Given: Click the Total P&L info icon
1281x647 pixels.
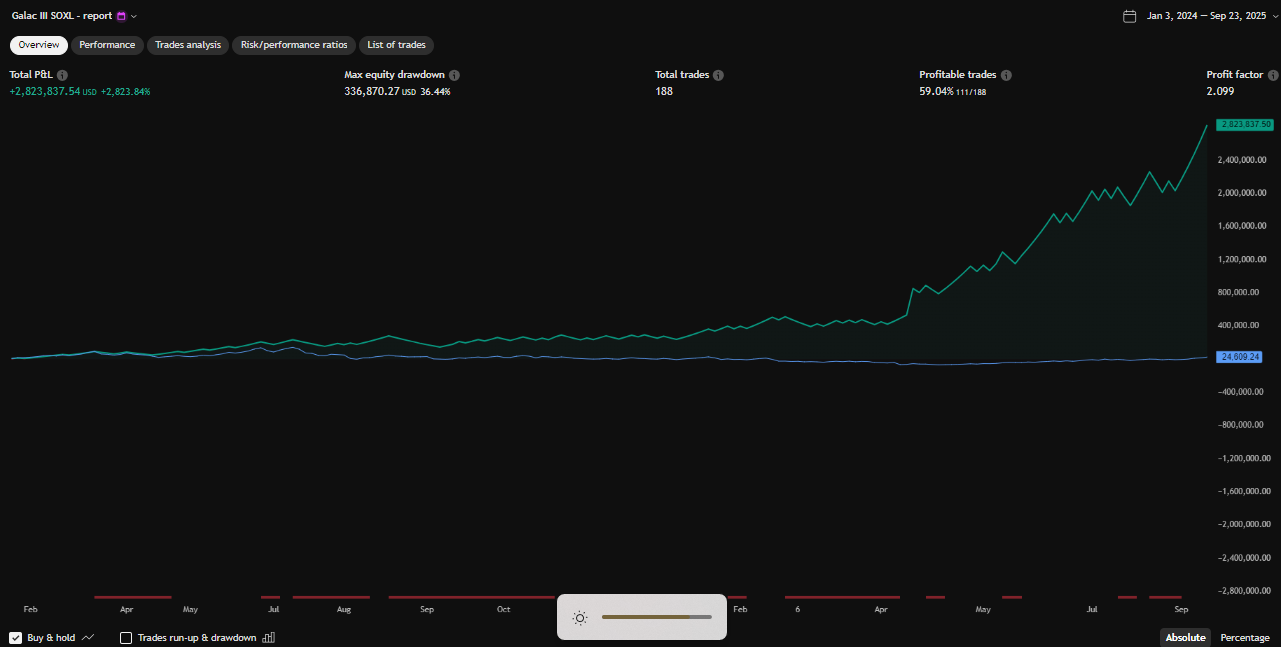Looking at the screenshot, I should pyautogui.click(x=63, y=75).
